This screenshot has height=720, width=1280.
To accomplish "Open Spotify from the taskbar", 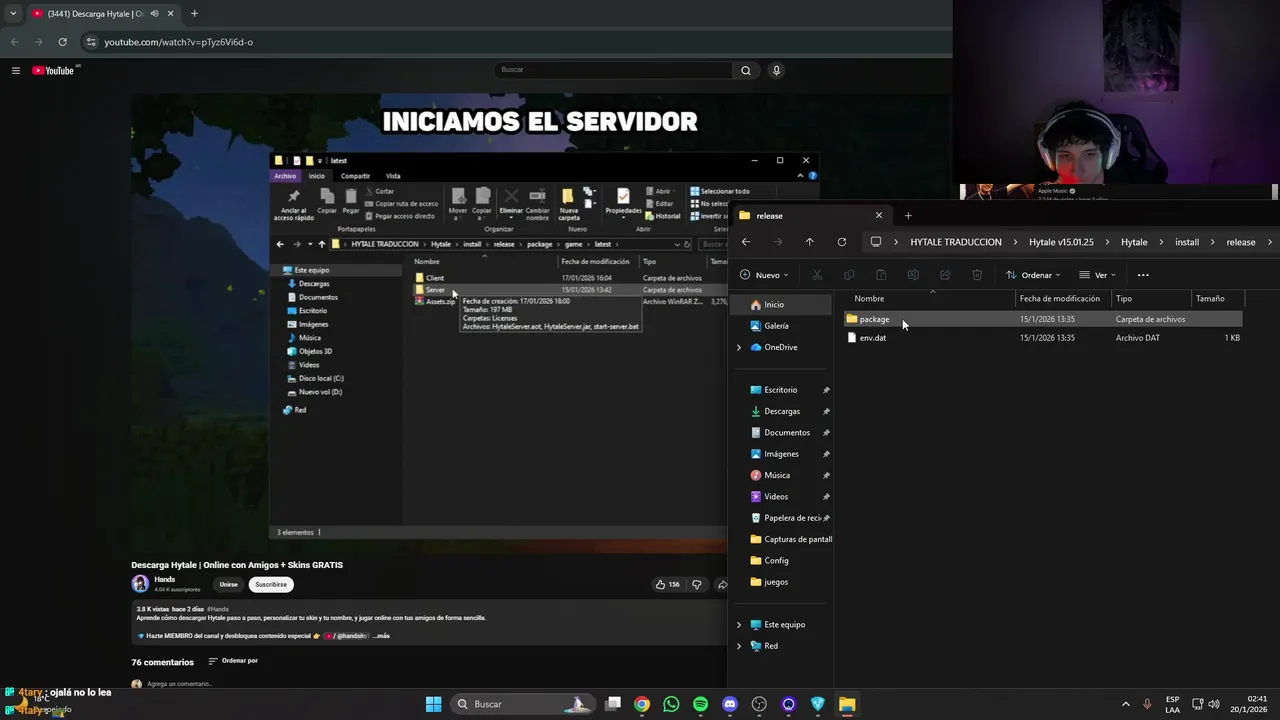I will [700, 704].
